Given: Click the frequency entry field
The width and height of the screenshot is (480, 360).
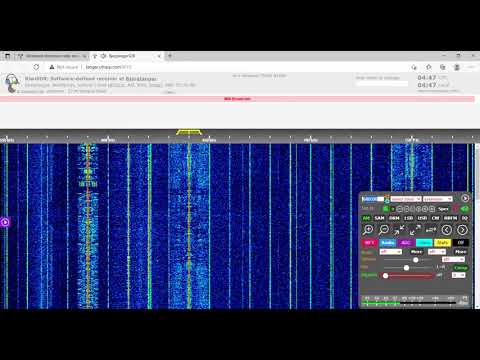Looking at the screenshot, I should point(373,199).
